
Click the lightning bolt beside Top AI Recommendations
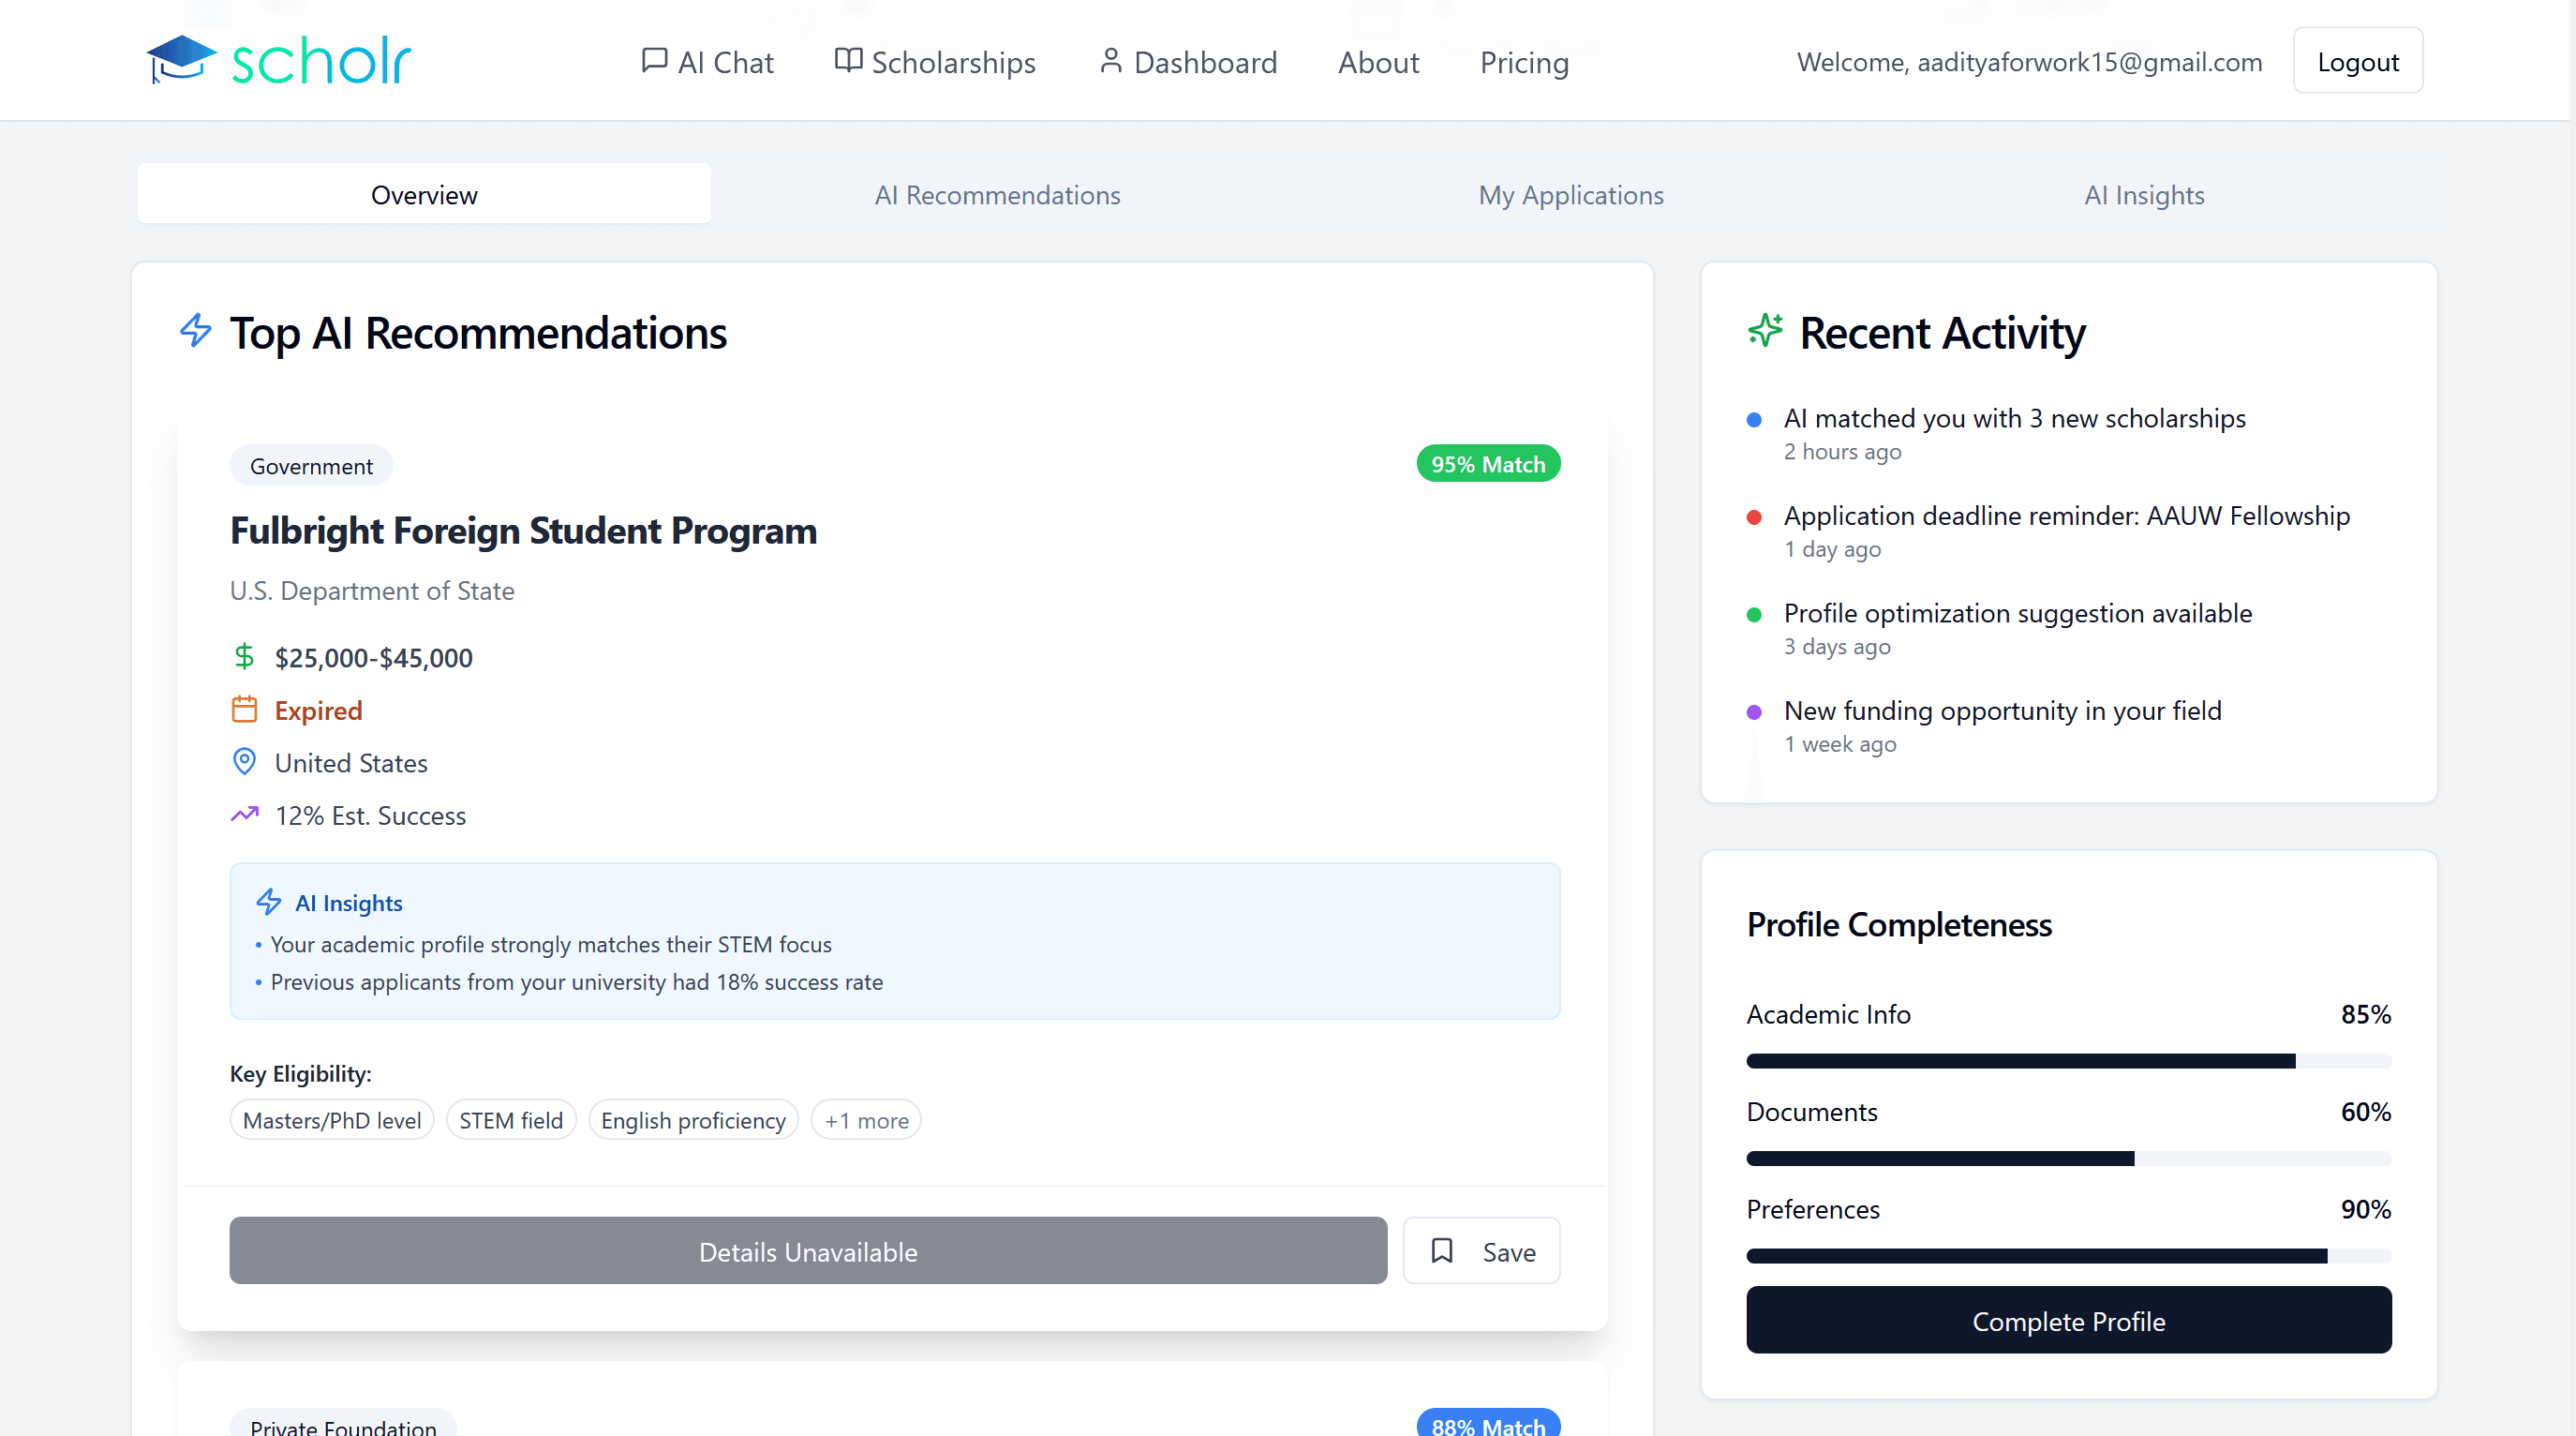196,331
